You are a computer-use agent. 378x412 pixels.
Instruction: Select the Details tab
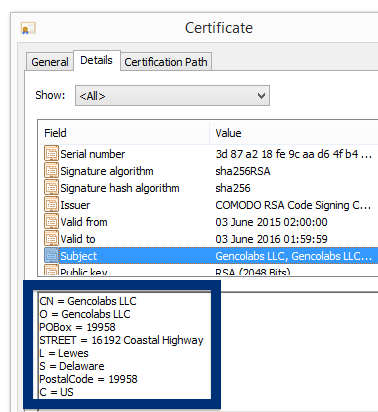[x=96, y=60]
